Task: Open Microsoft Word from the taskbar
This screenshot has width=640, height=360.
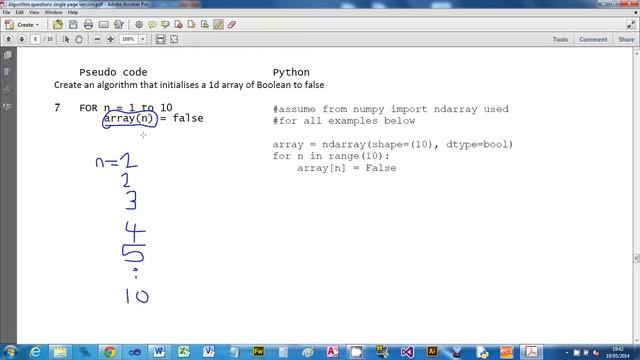Action: point(159,352)
